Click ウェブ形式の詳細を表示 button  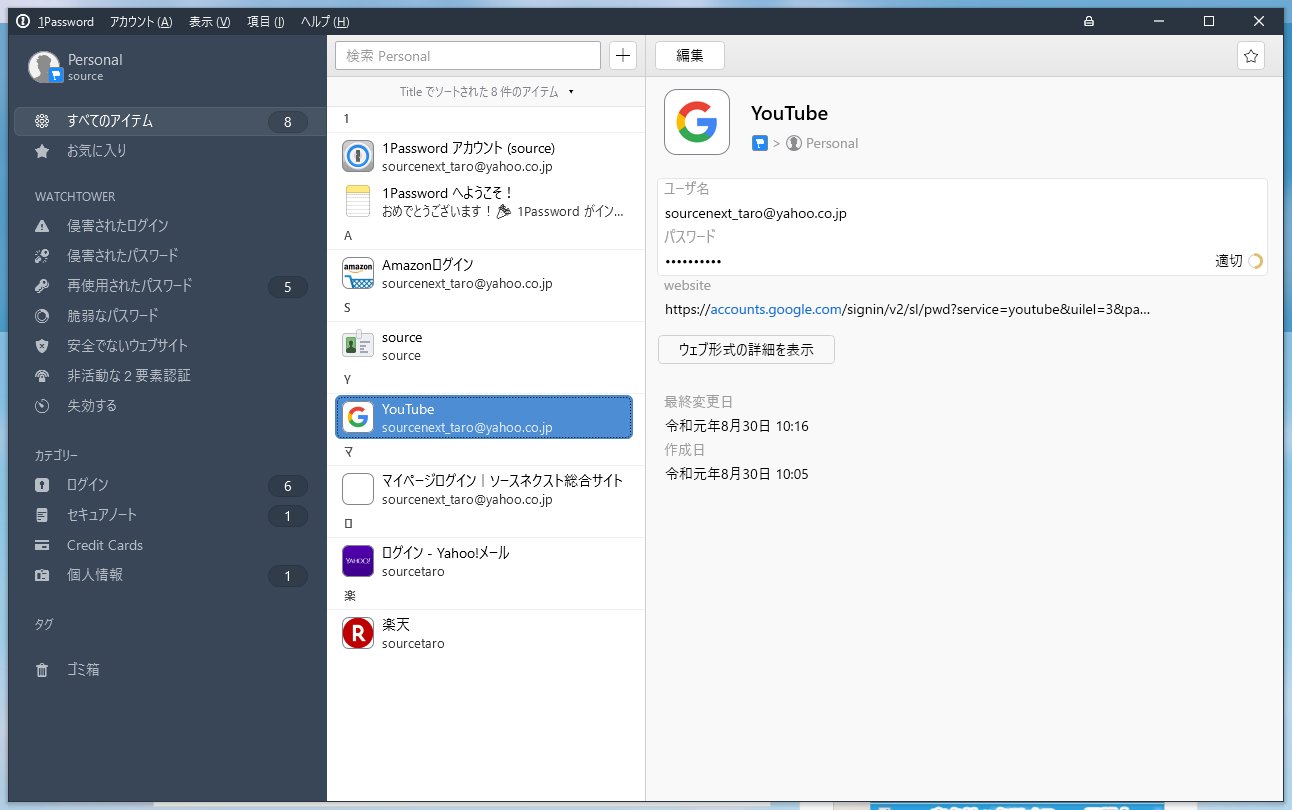tap(746, 350)
